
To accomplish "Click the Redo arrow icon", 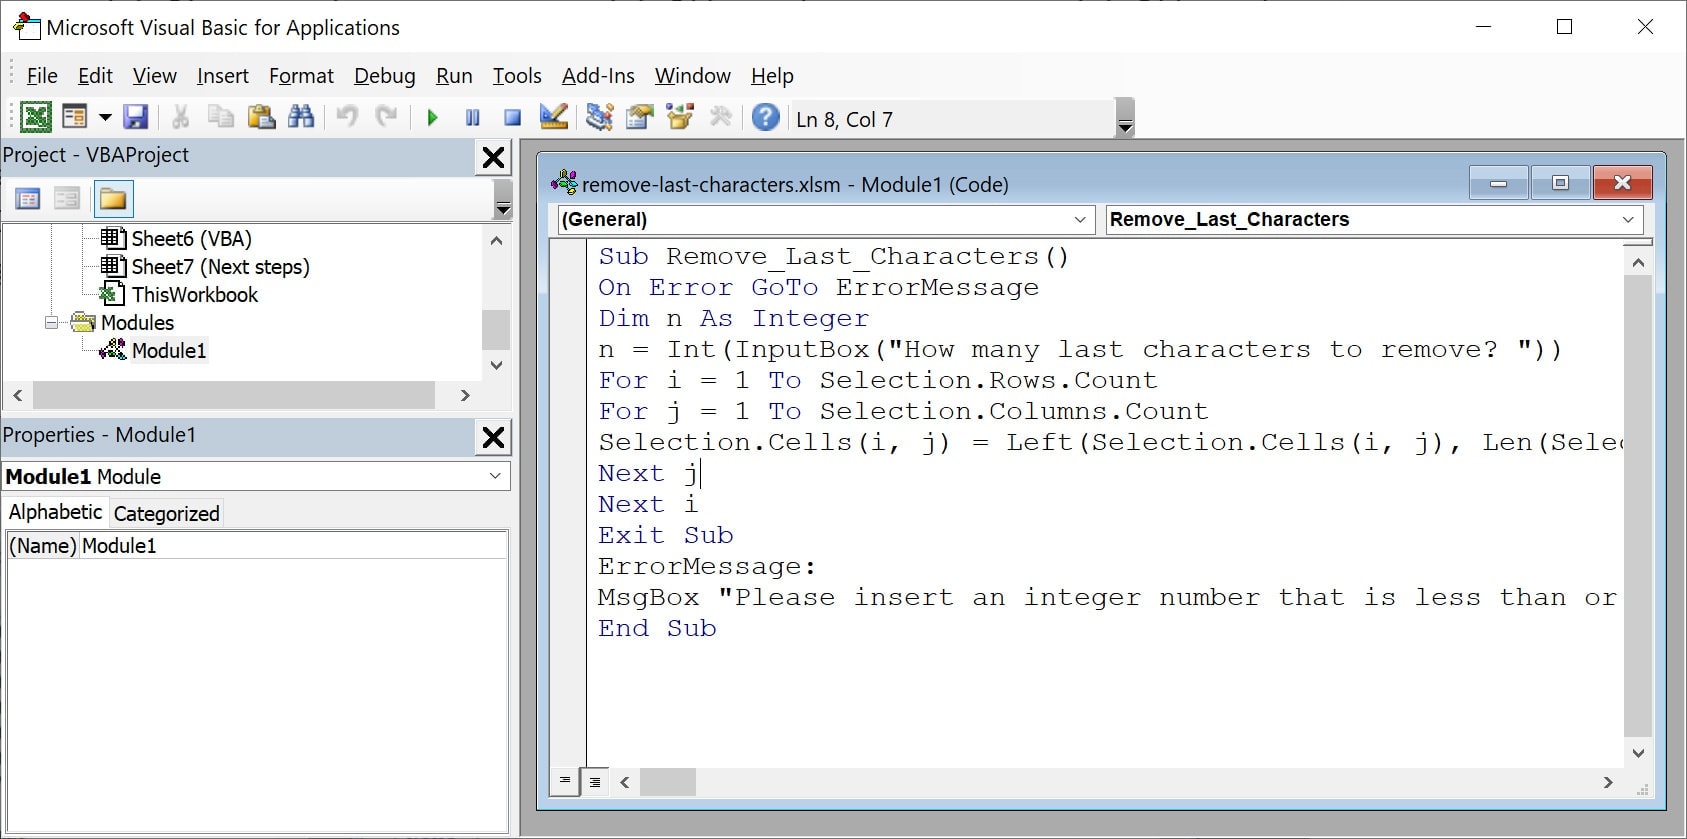I will point(386,118).
